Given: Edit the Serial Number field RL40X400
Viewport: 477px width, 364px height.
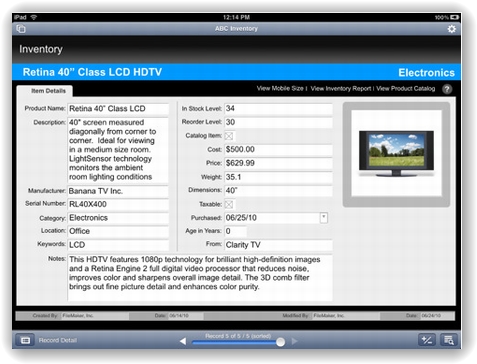Looking at the screenshot, I should [118, 204].
